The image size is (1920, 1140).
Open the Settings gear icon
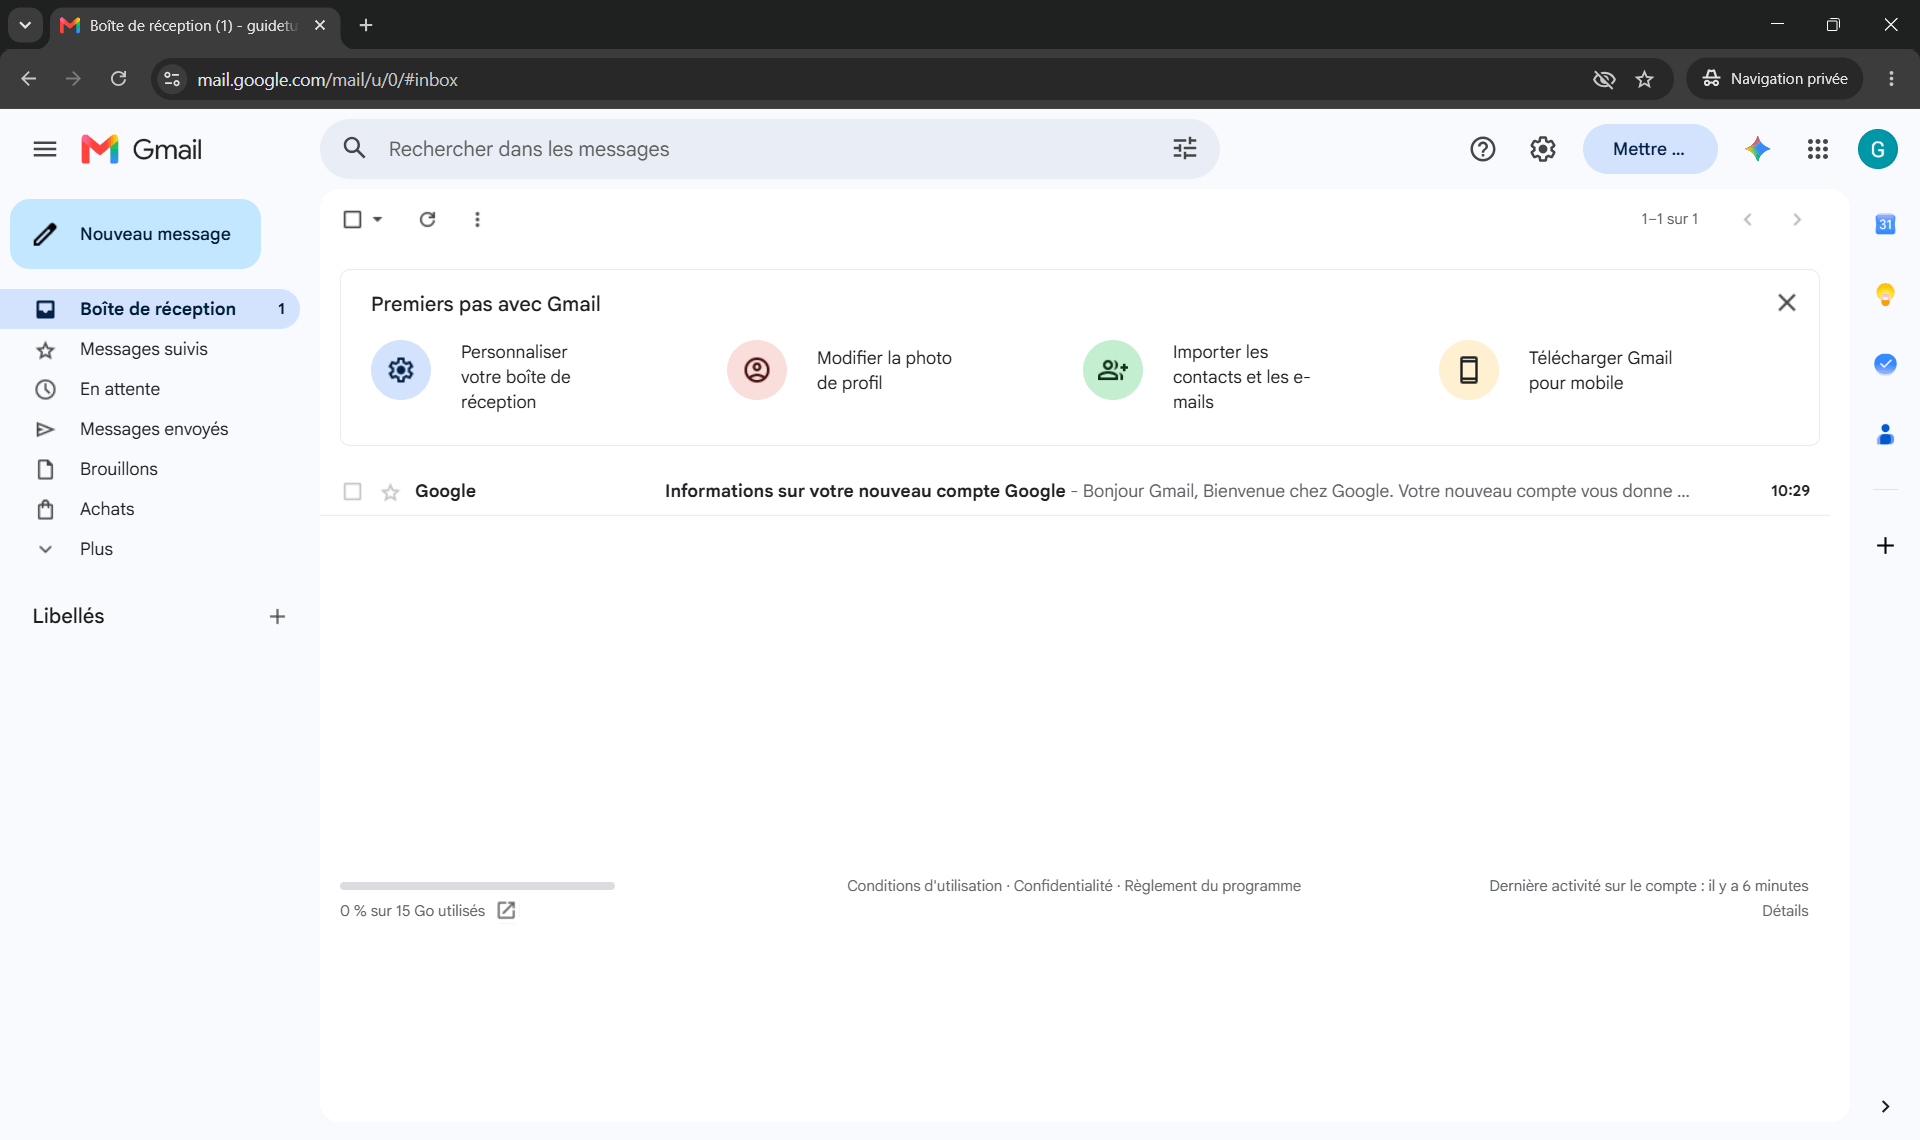pyautogui.click(x=1543, y=149)
